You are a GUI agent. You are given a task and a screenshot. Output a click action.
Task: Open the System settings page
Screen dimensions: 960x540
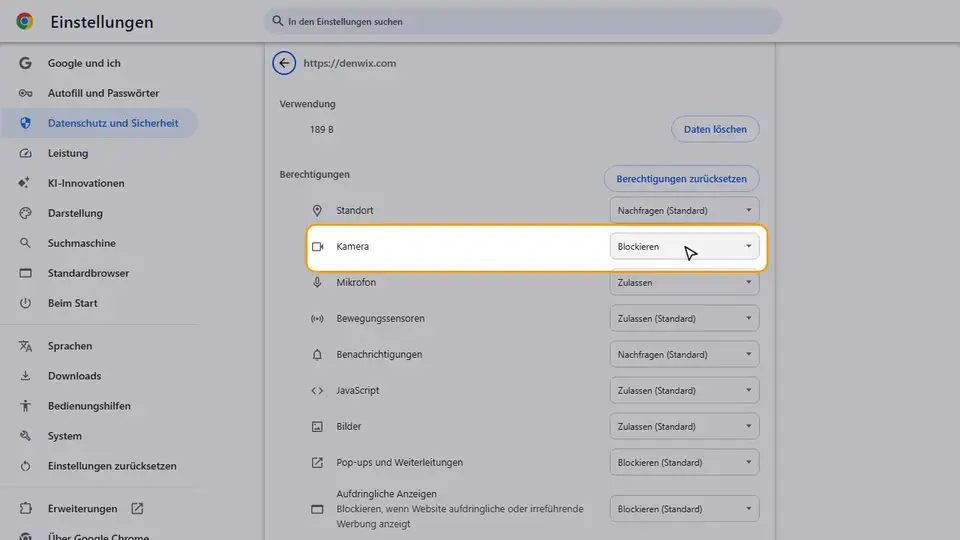point(64,436)
